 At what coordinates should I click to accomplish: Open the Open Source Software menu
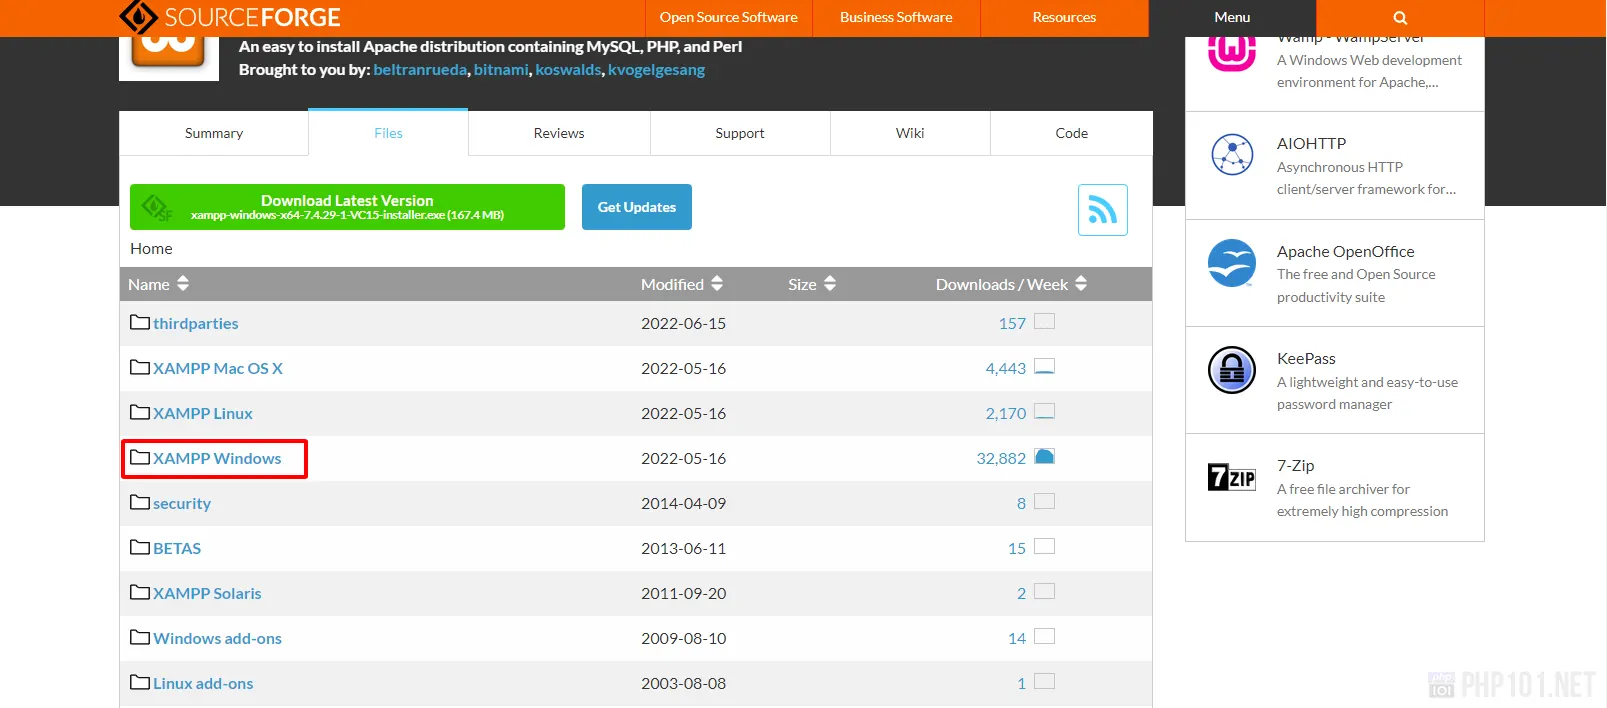pos(728,18)
